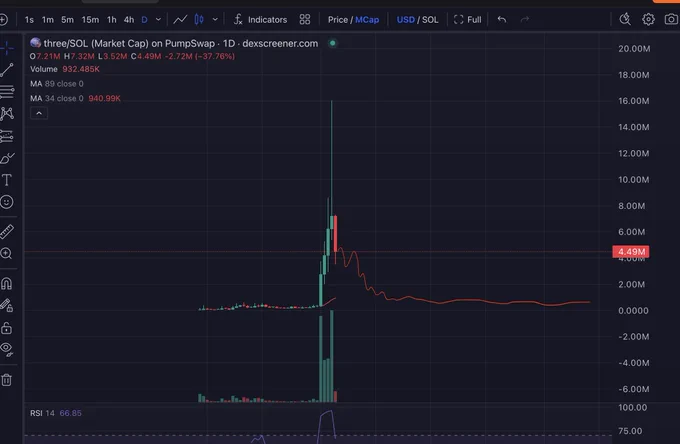Image resolution: width=680 pixels, height=444 pixels.
Task: Toggle magnet mode
Action: tap(7, 283)
